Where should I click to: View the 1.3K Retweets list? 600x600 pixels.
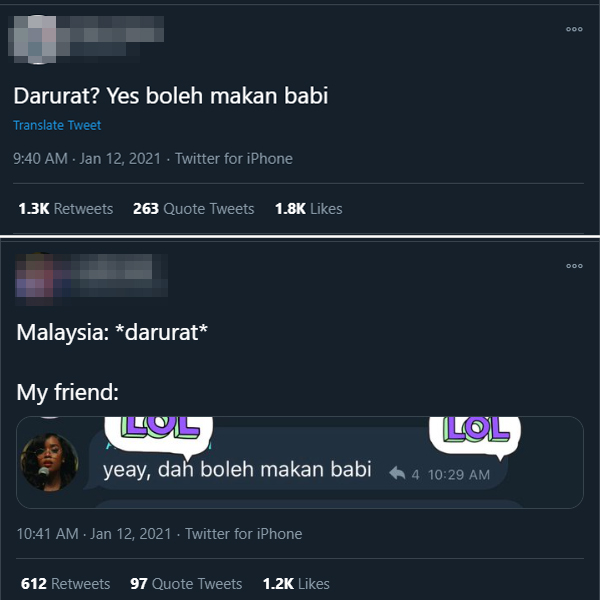(66, 209)
